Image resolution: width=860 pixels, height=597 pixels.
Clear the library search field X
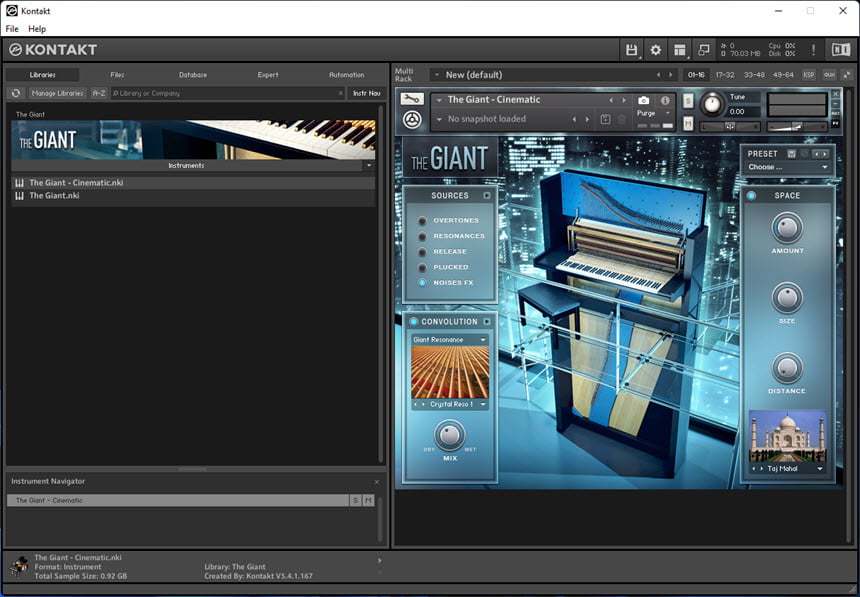tap(340, 93)
